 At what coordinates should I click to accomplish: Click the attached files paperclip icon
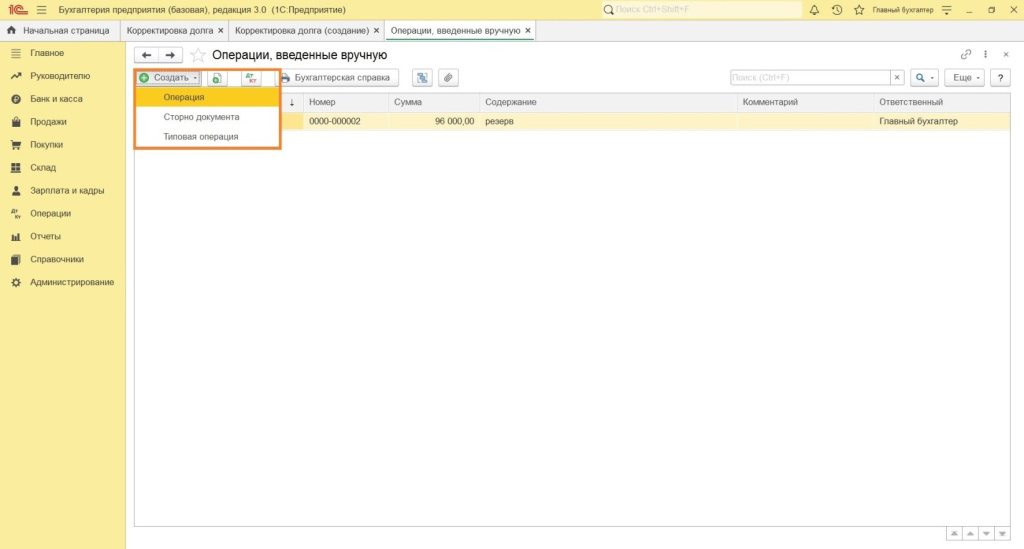pos(449,77)
